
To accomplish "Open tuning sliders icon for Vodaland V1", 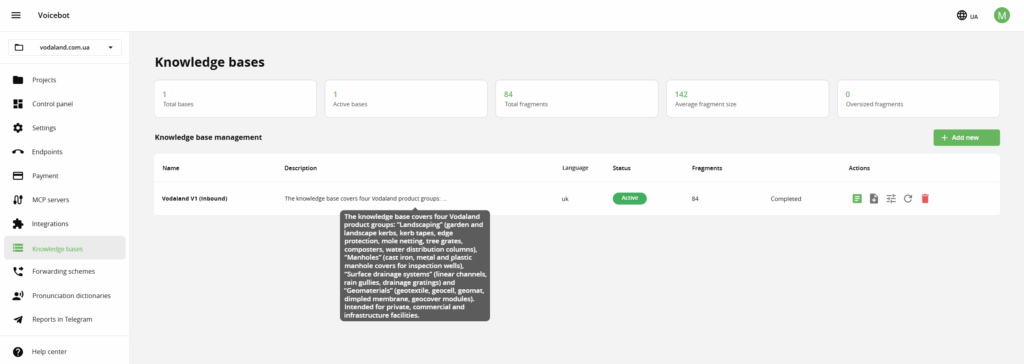I will coord(891,199).
